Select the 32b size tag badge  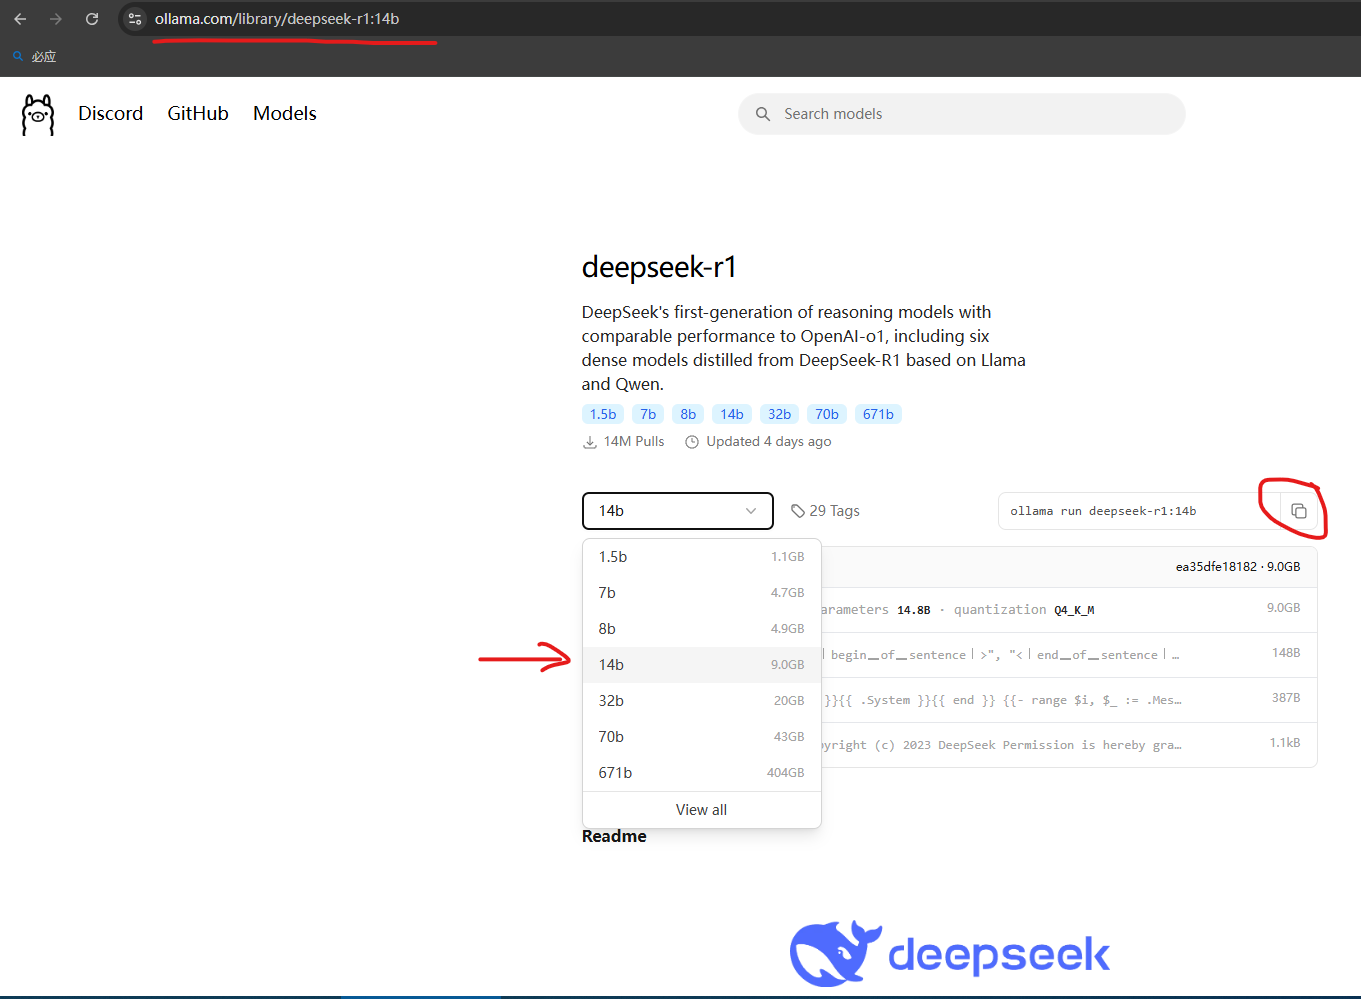(x=780, y=414)
